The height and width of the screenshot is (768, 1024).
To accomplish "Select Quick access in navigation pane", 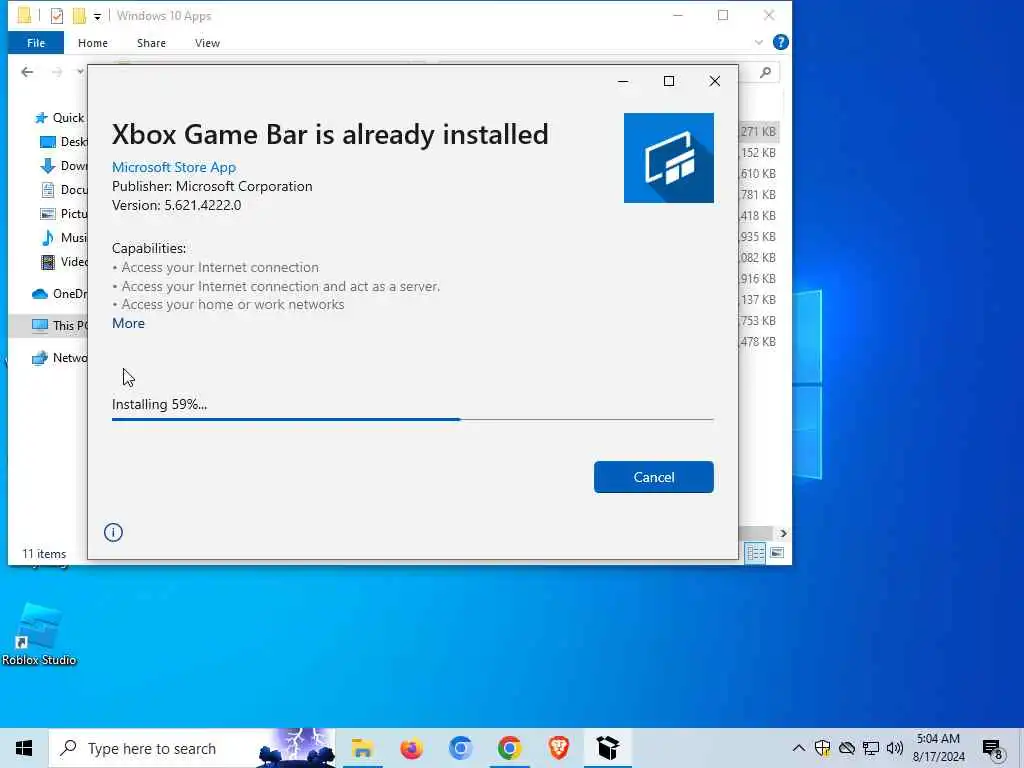I will [x=60, y=118].
